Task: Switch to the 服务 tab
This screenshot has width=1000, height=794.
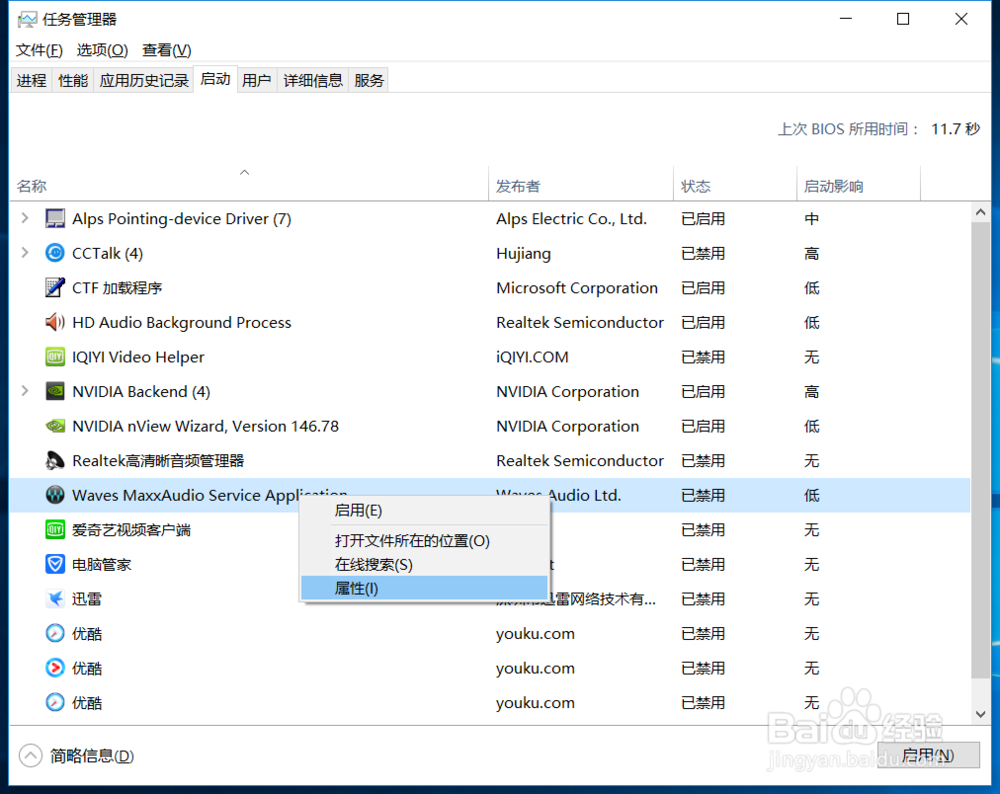Action: [369, 80]
